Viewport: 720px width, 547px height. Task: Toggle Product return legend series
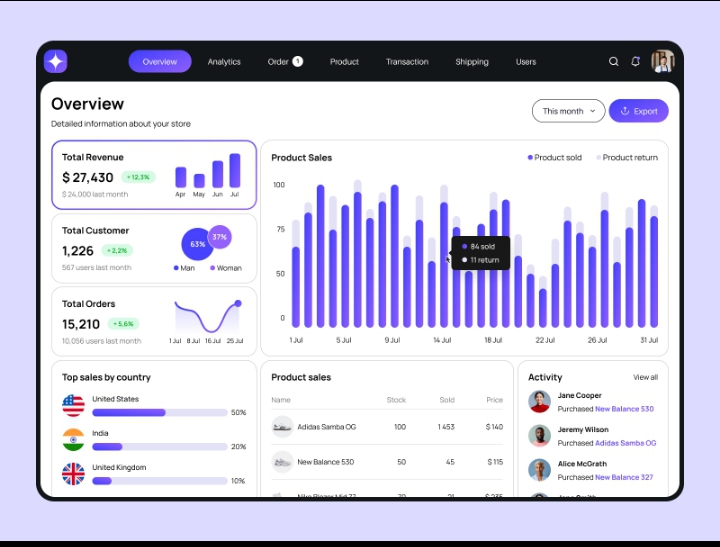coord(627,158)
